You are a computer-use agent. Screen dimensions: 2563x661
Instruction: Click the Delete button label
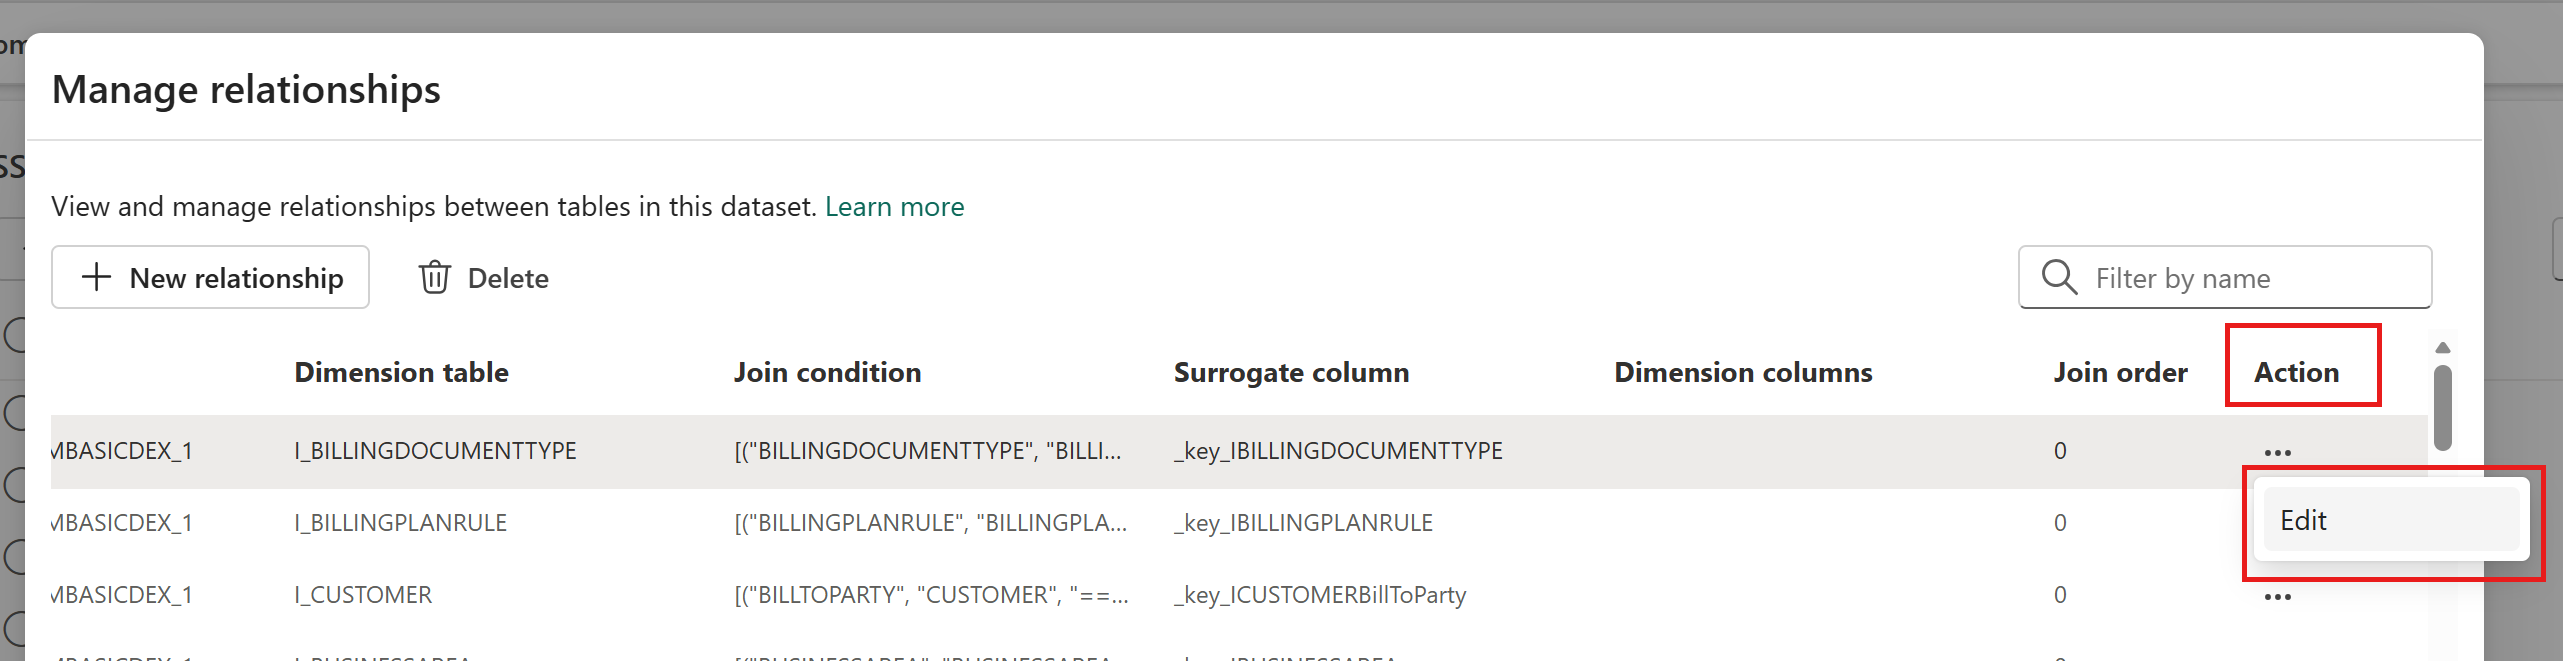click(x=508, y=278)
